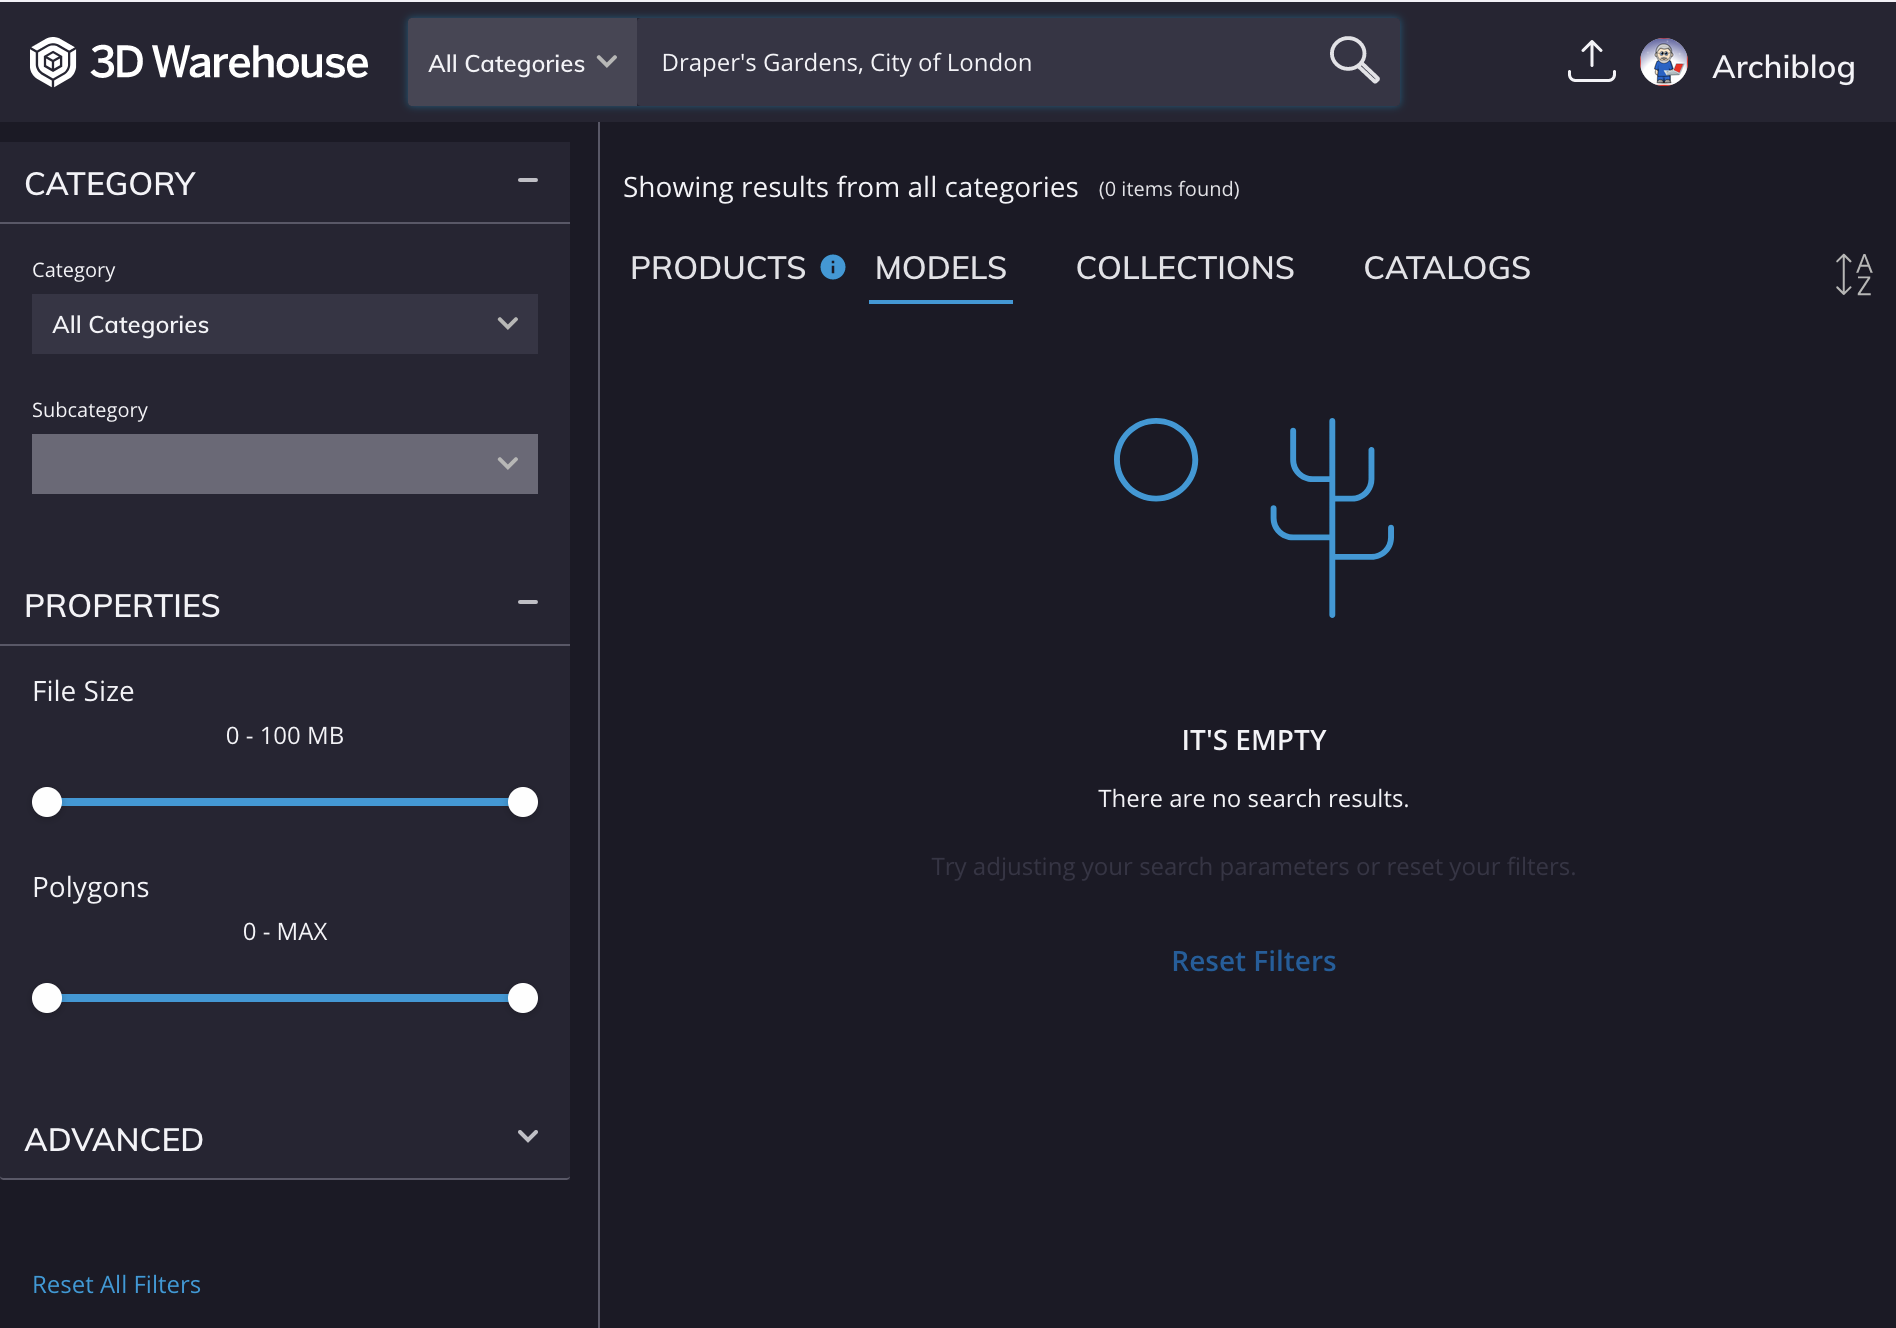Click the Reset Filters link
The image size is (1896, 1328).
1254,961
